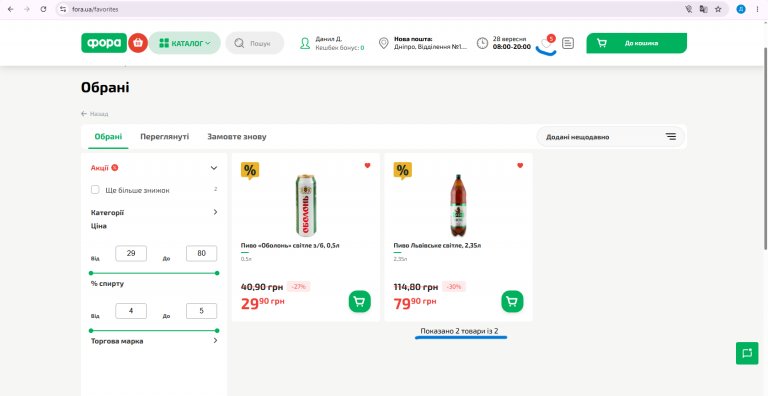Reload the page with refresh icon
This screenshot has width=768, height=396.
[43, 9]
